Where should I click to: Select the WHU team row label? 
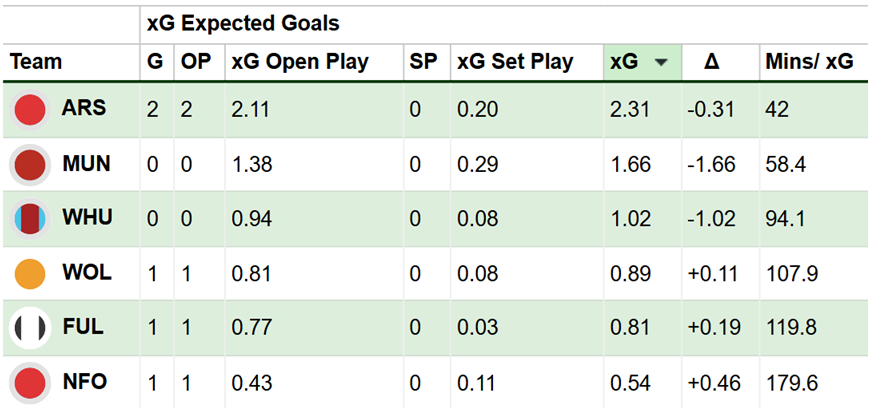pos(86,218)
